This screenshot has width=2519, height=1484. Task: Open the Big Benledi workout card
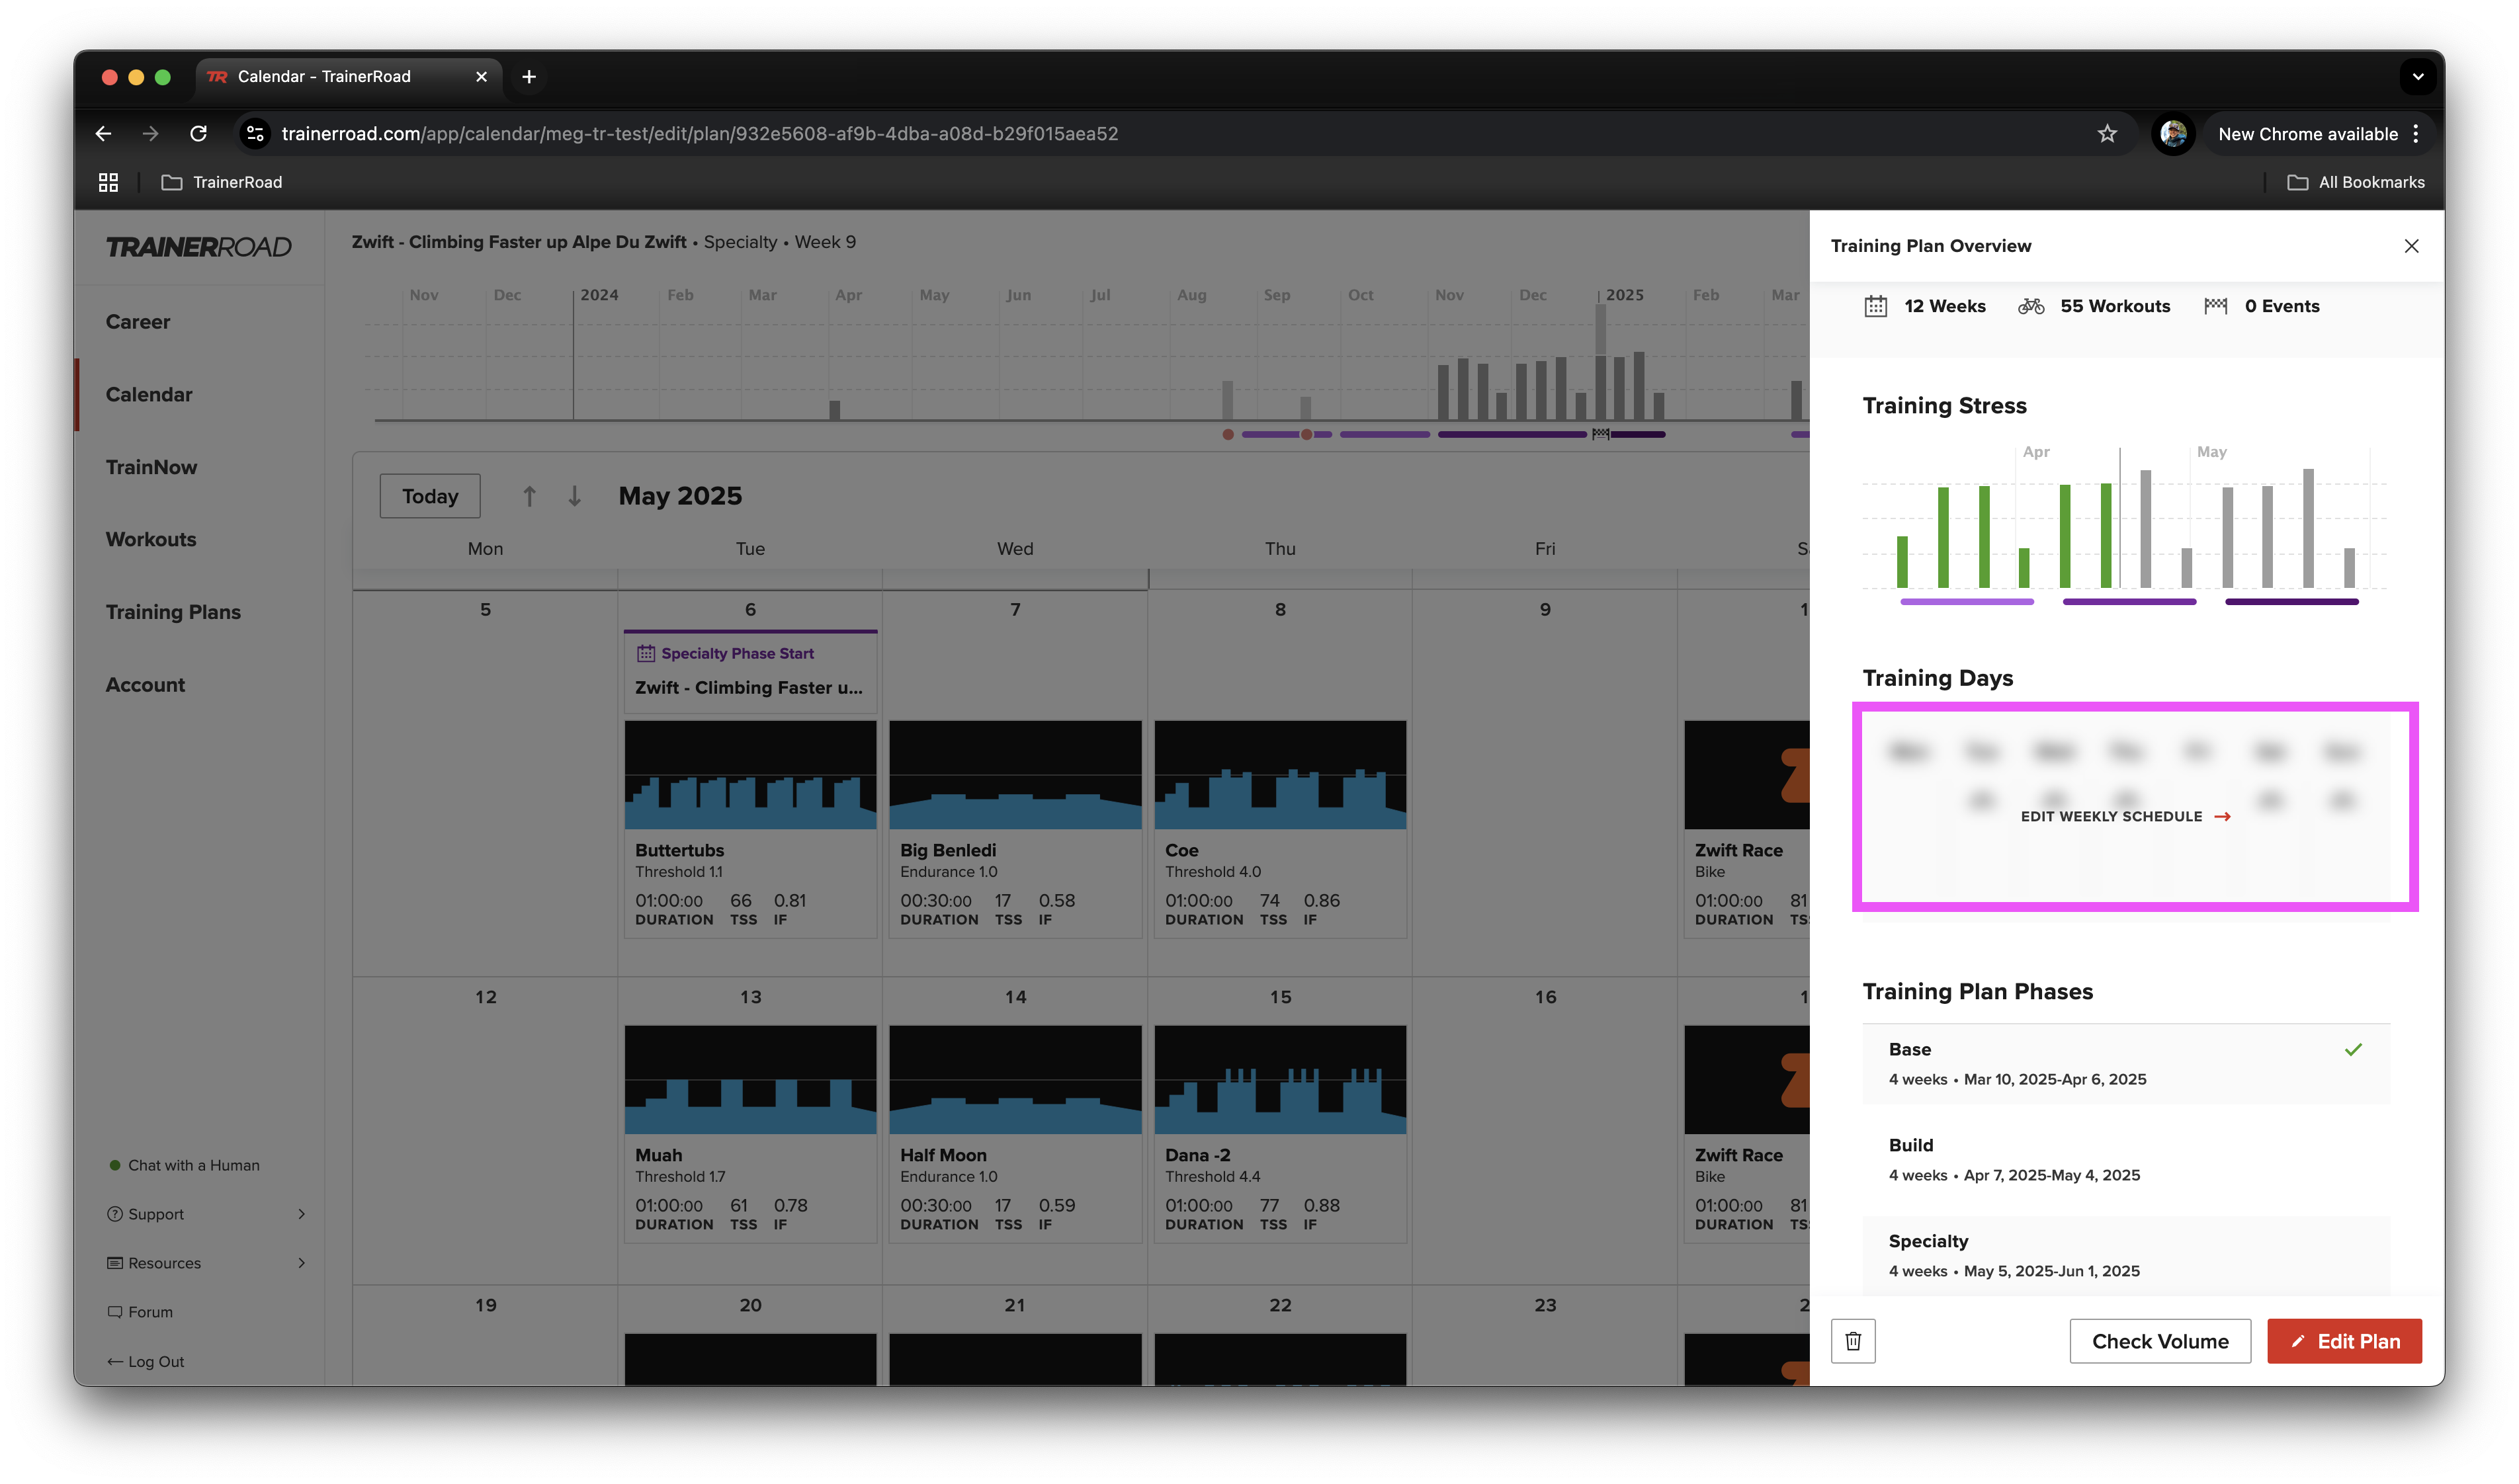pos(1015,829)
